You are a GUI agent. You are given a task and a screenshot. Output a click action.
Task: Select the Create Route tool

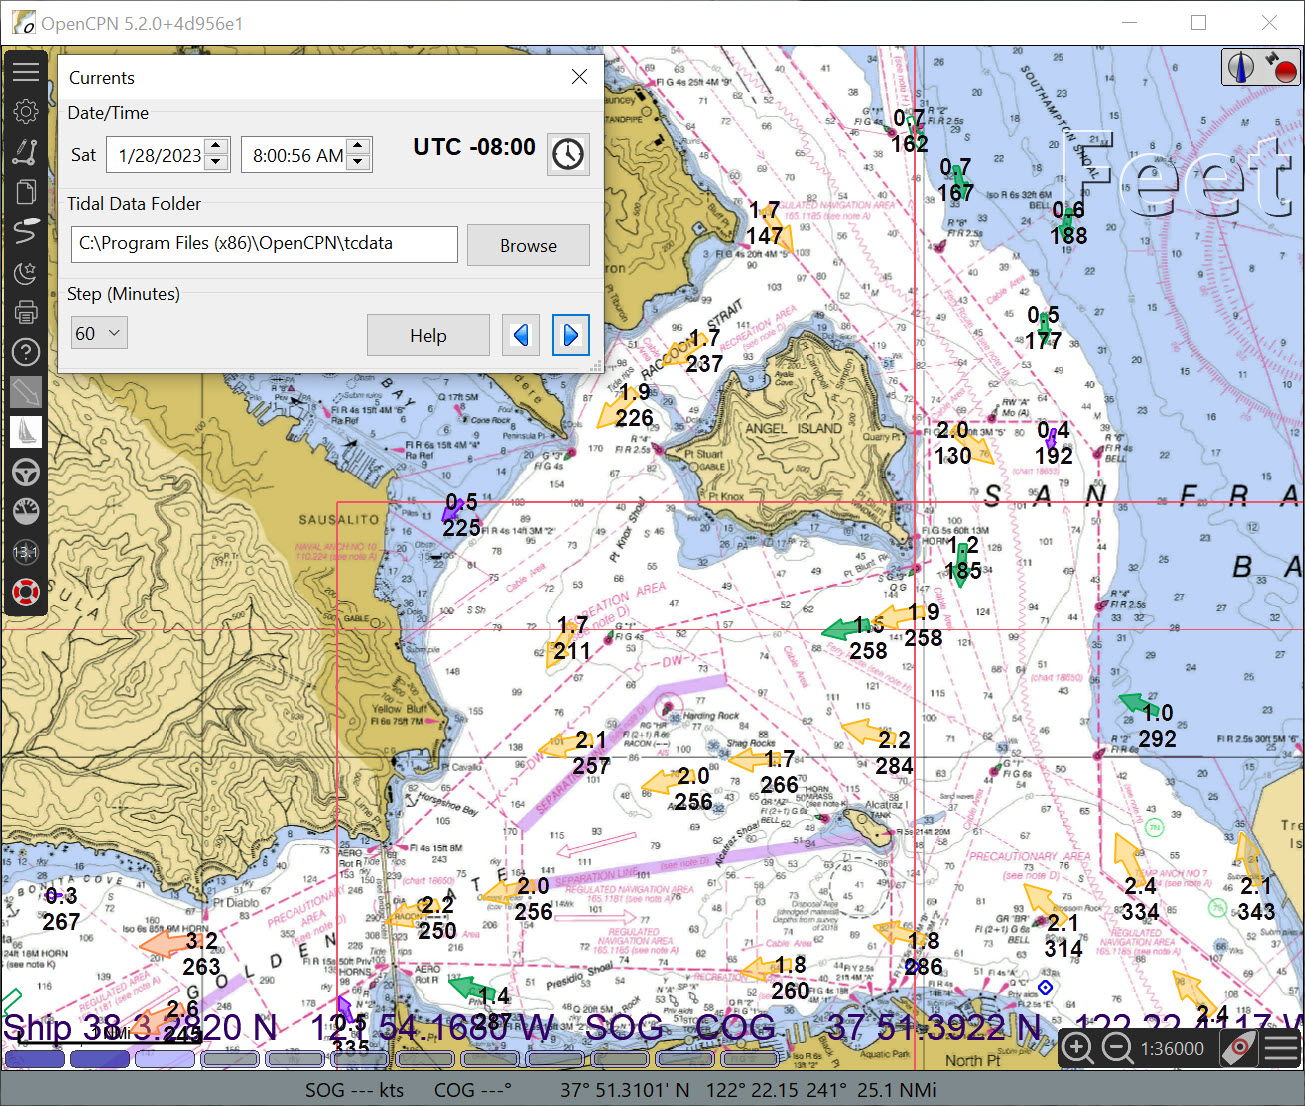26,151
